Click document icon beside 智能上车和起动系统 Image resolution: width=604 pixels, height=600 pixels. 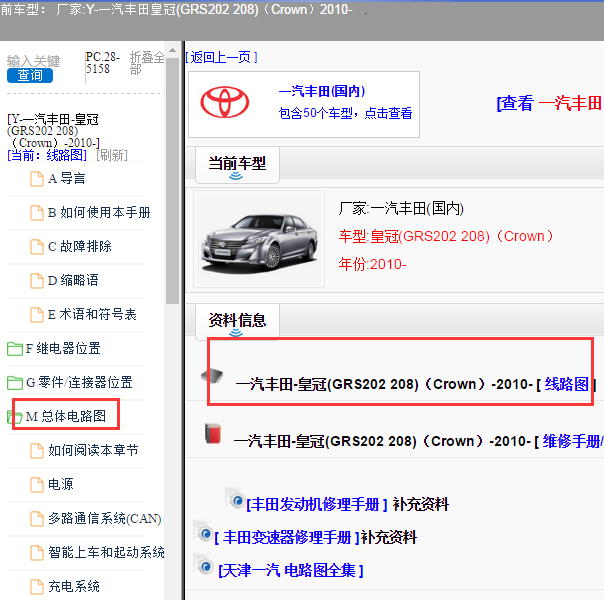[37, 552]
